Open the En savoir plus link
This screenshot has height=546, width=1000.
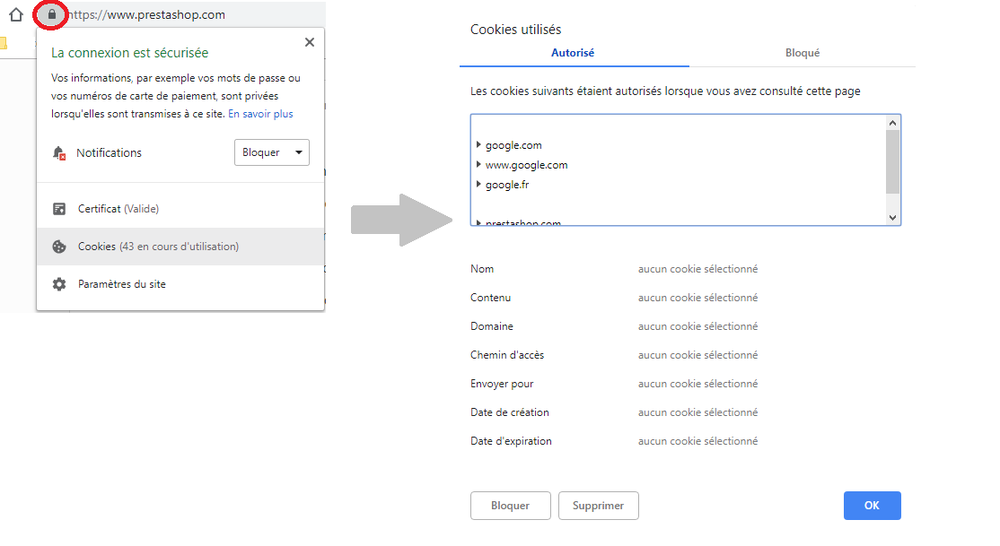point(260,114)
